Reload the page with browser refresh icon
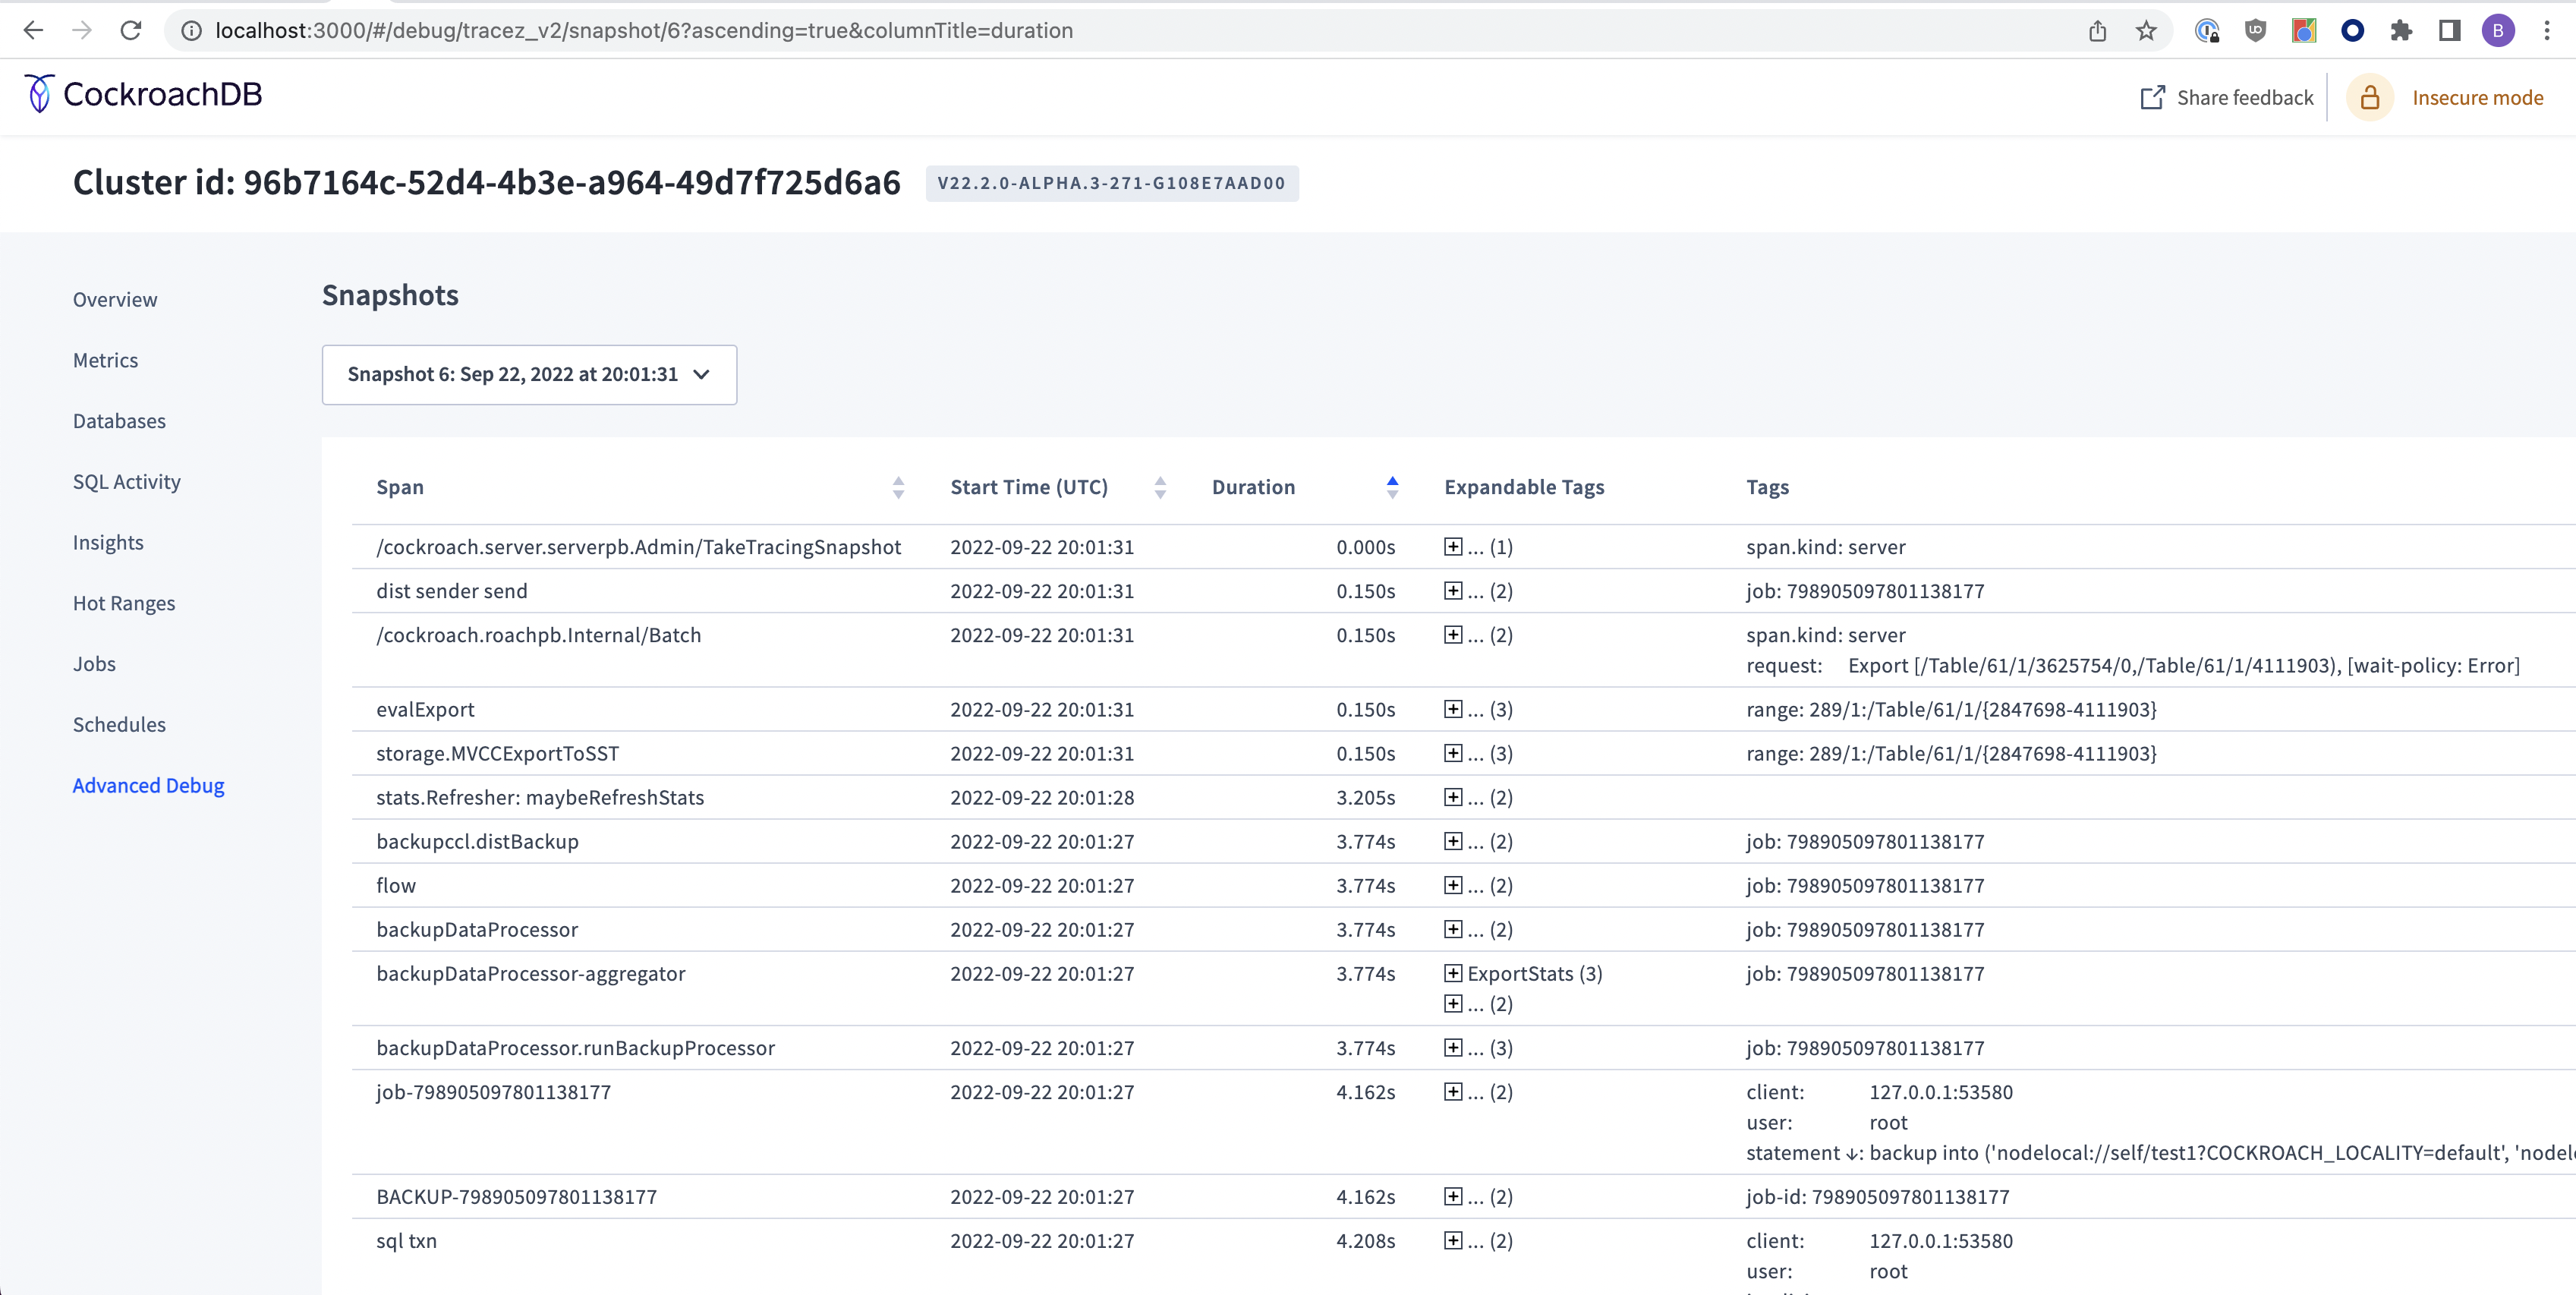The width and height of the screenshot is (2576, 1295). (x=131, y=30)
